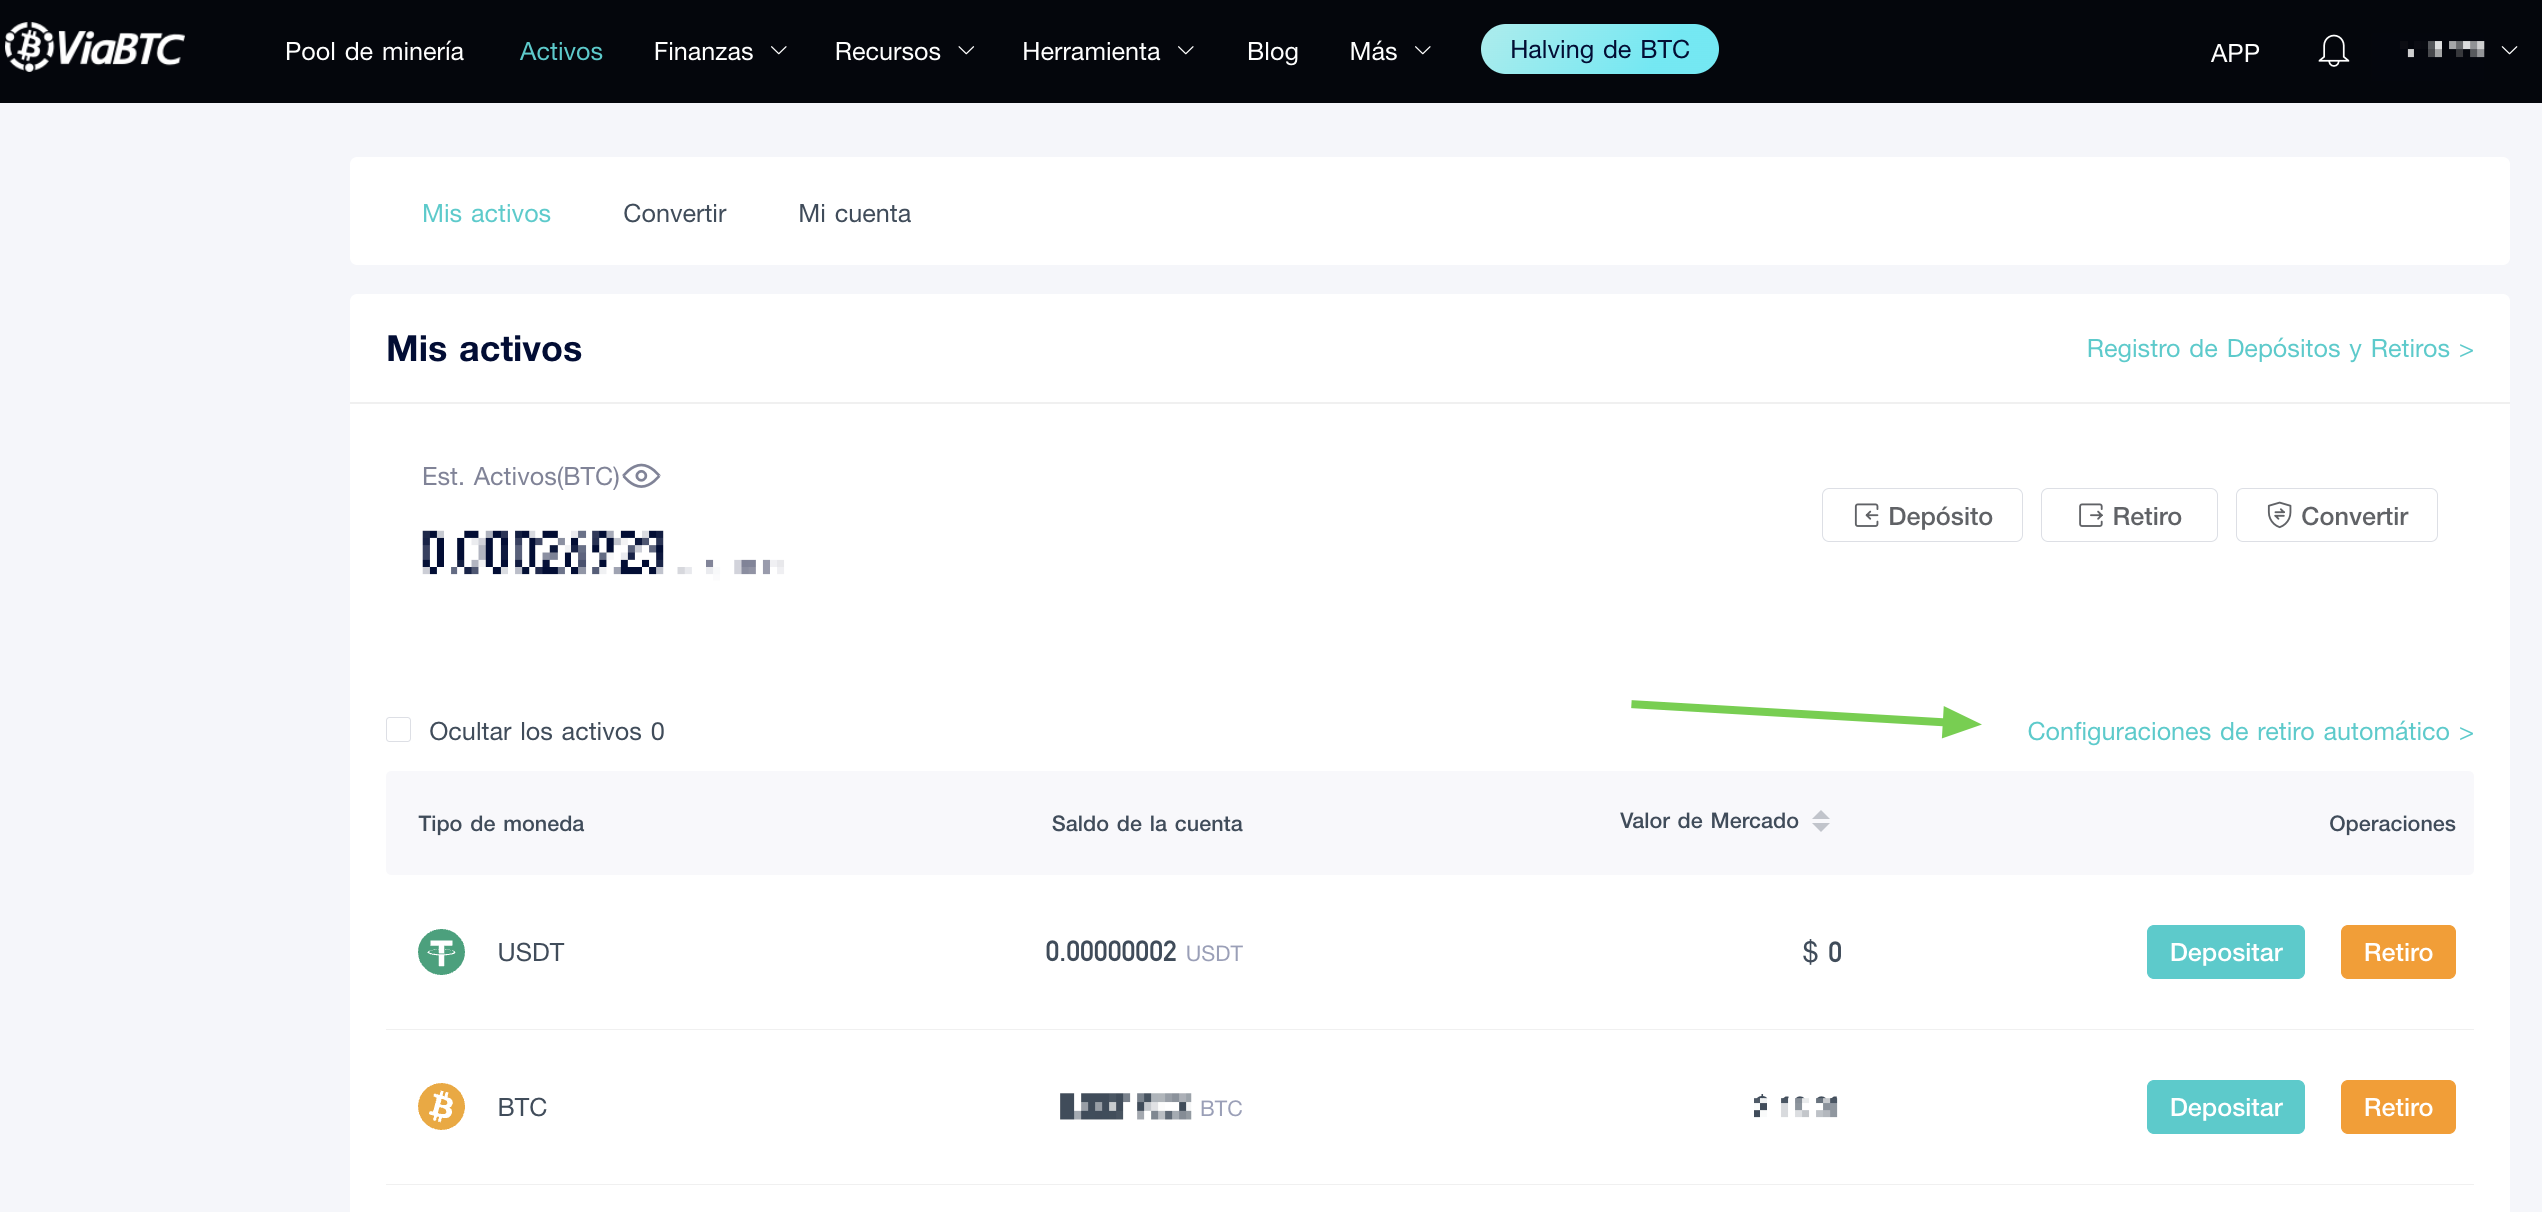Click Retiro for USDT row
The image size is (2542, 1212).
2398,952
